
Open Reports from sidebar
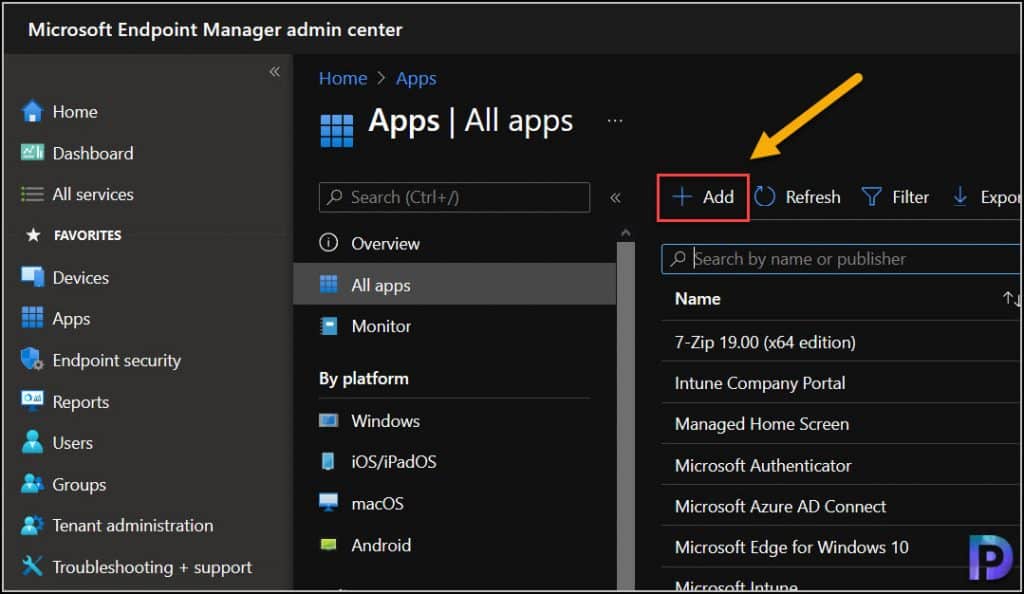[80, 402]
